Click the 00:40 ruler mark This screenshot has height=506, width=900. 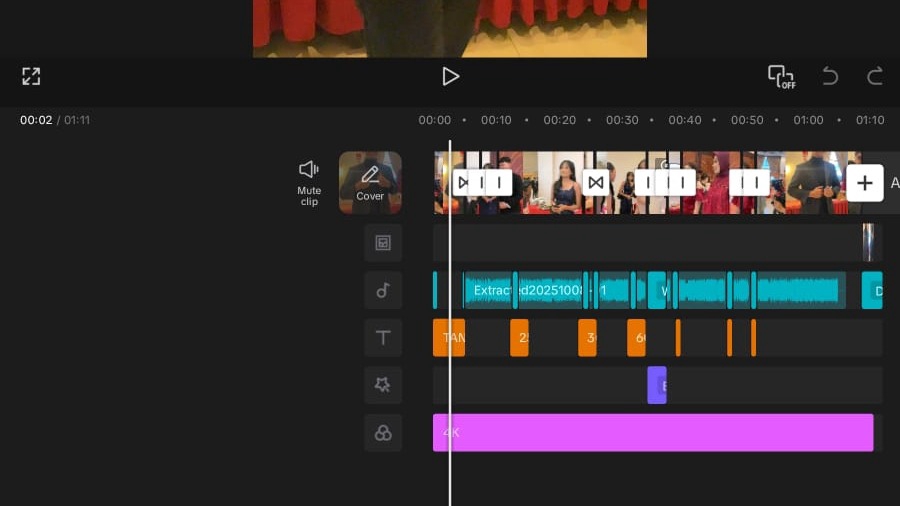coord(685,120)
